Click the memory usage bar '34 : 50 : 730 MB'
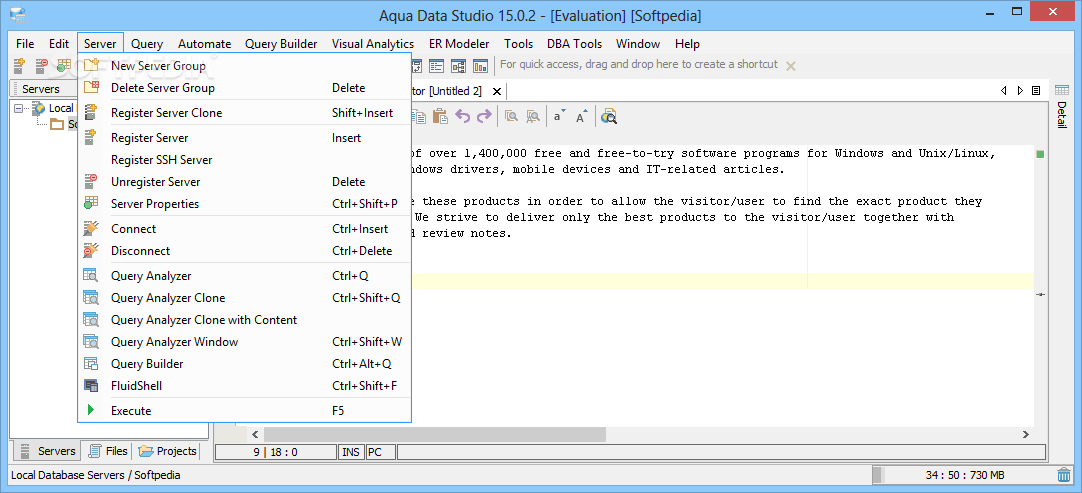Viewport: 1082px width, 493px height. (x=964, y=475)
